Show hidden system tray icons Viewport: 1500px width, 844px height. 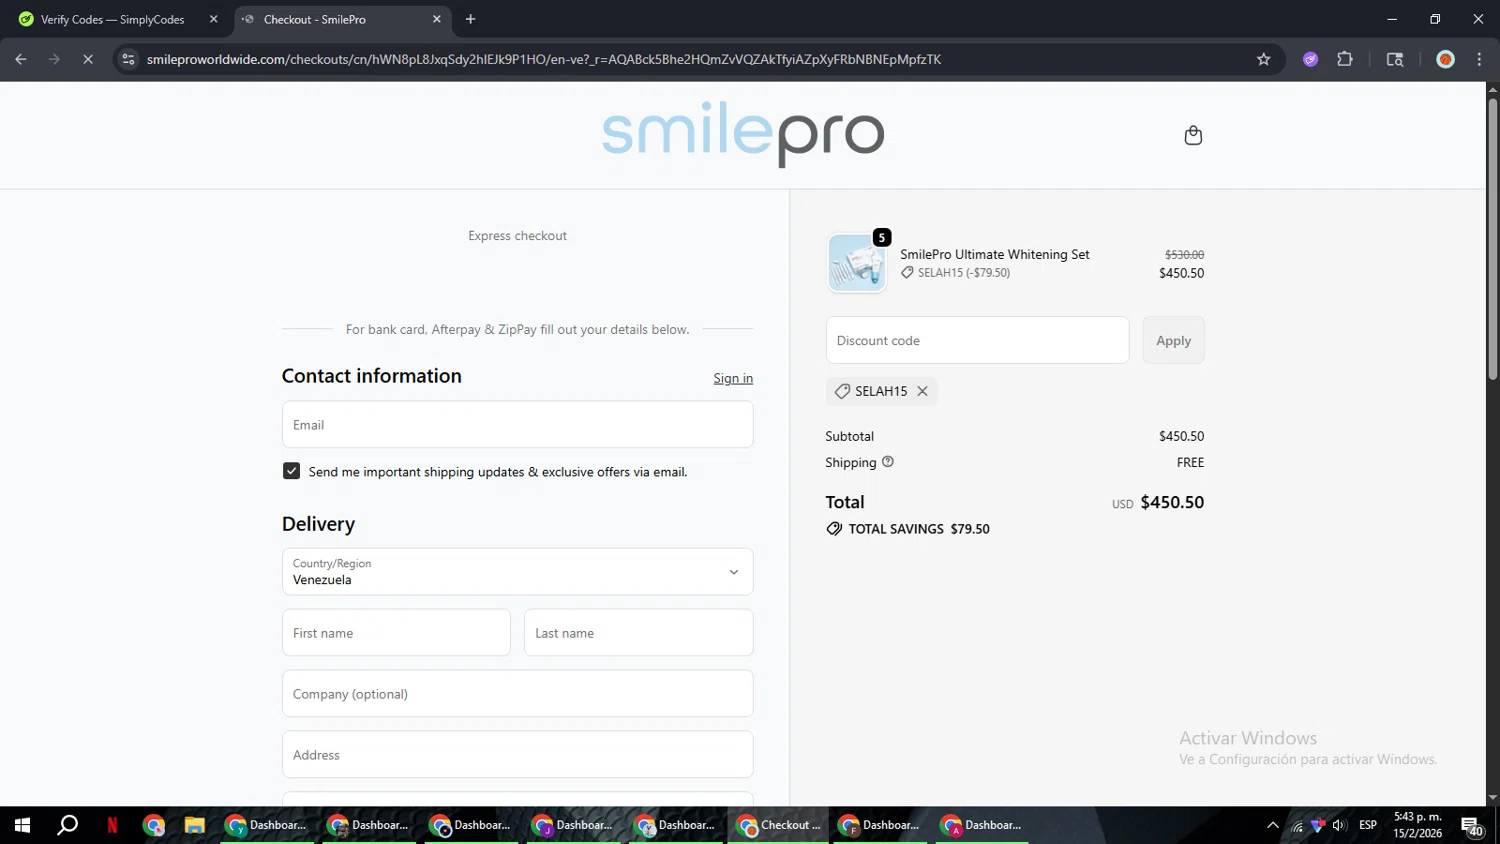pyautogui.click(x=1272, y=825)
